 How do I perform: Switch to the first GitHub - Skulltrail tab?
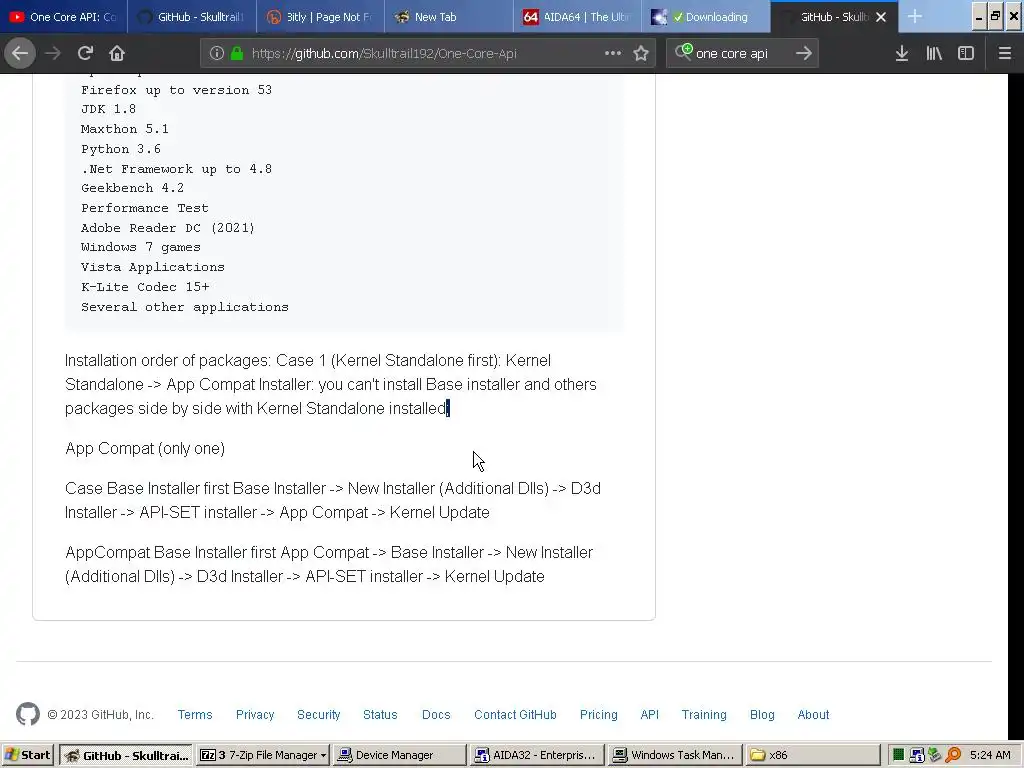tap(192, 17)
